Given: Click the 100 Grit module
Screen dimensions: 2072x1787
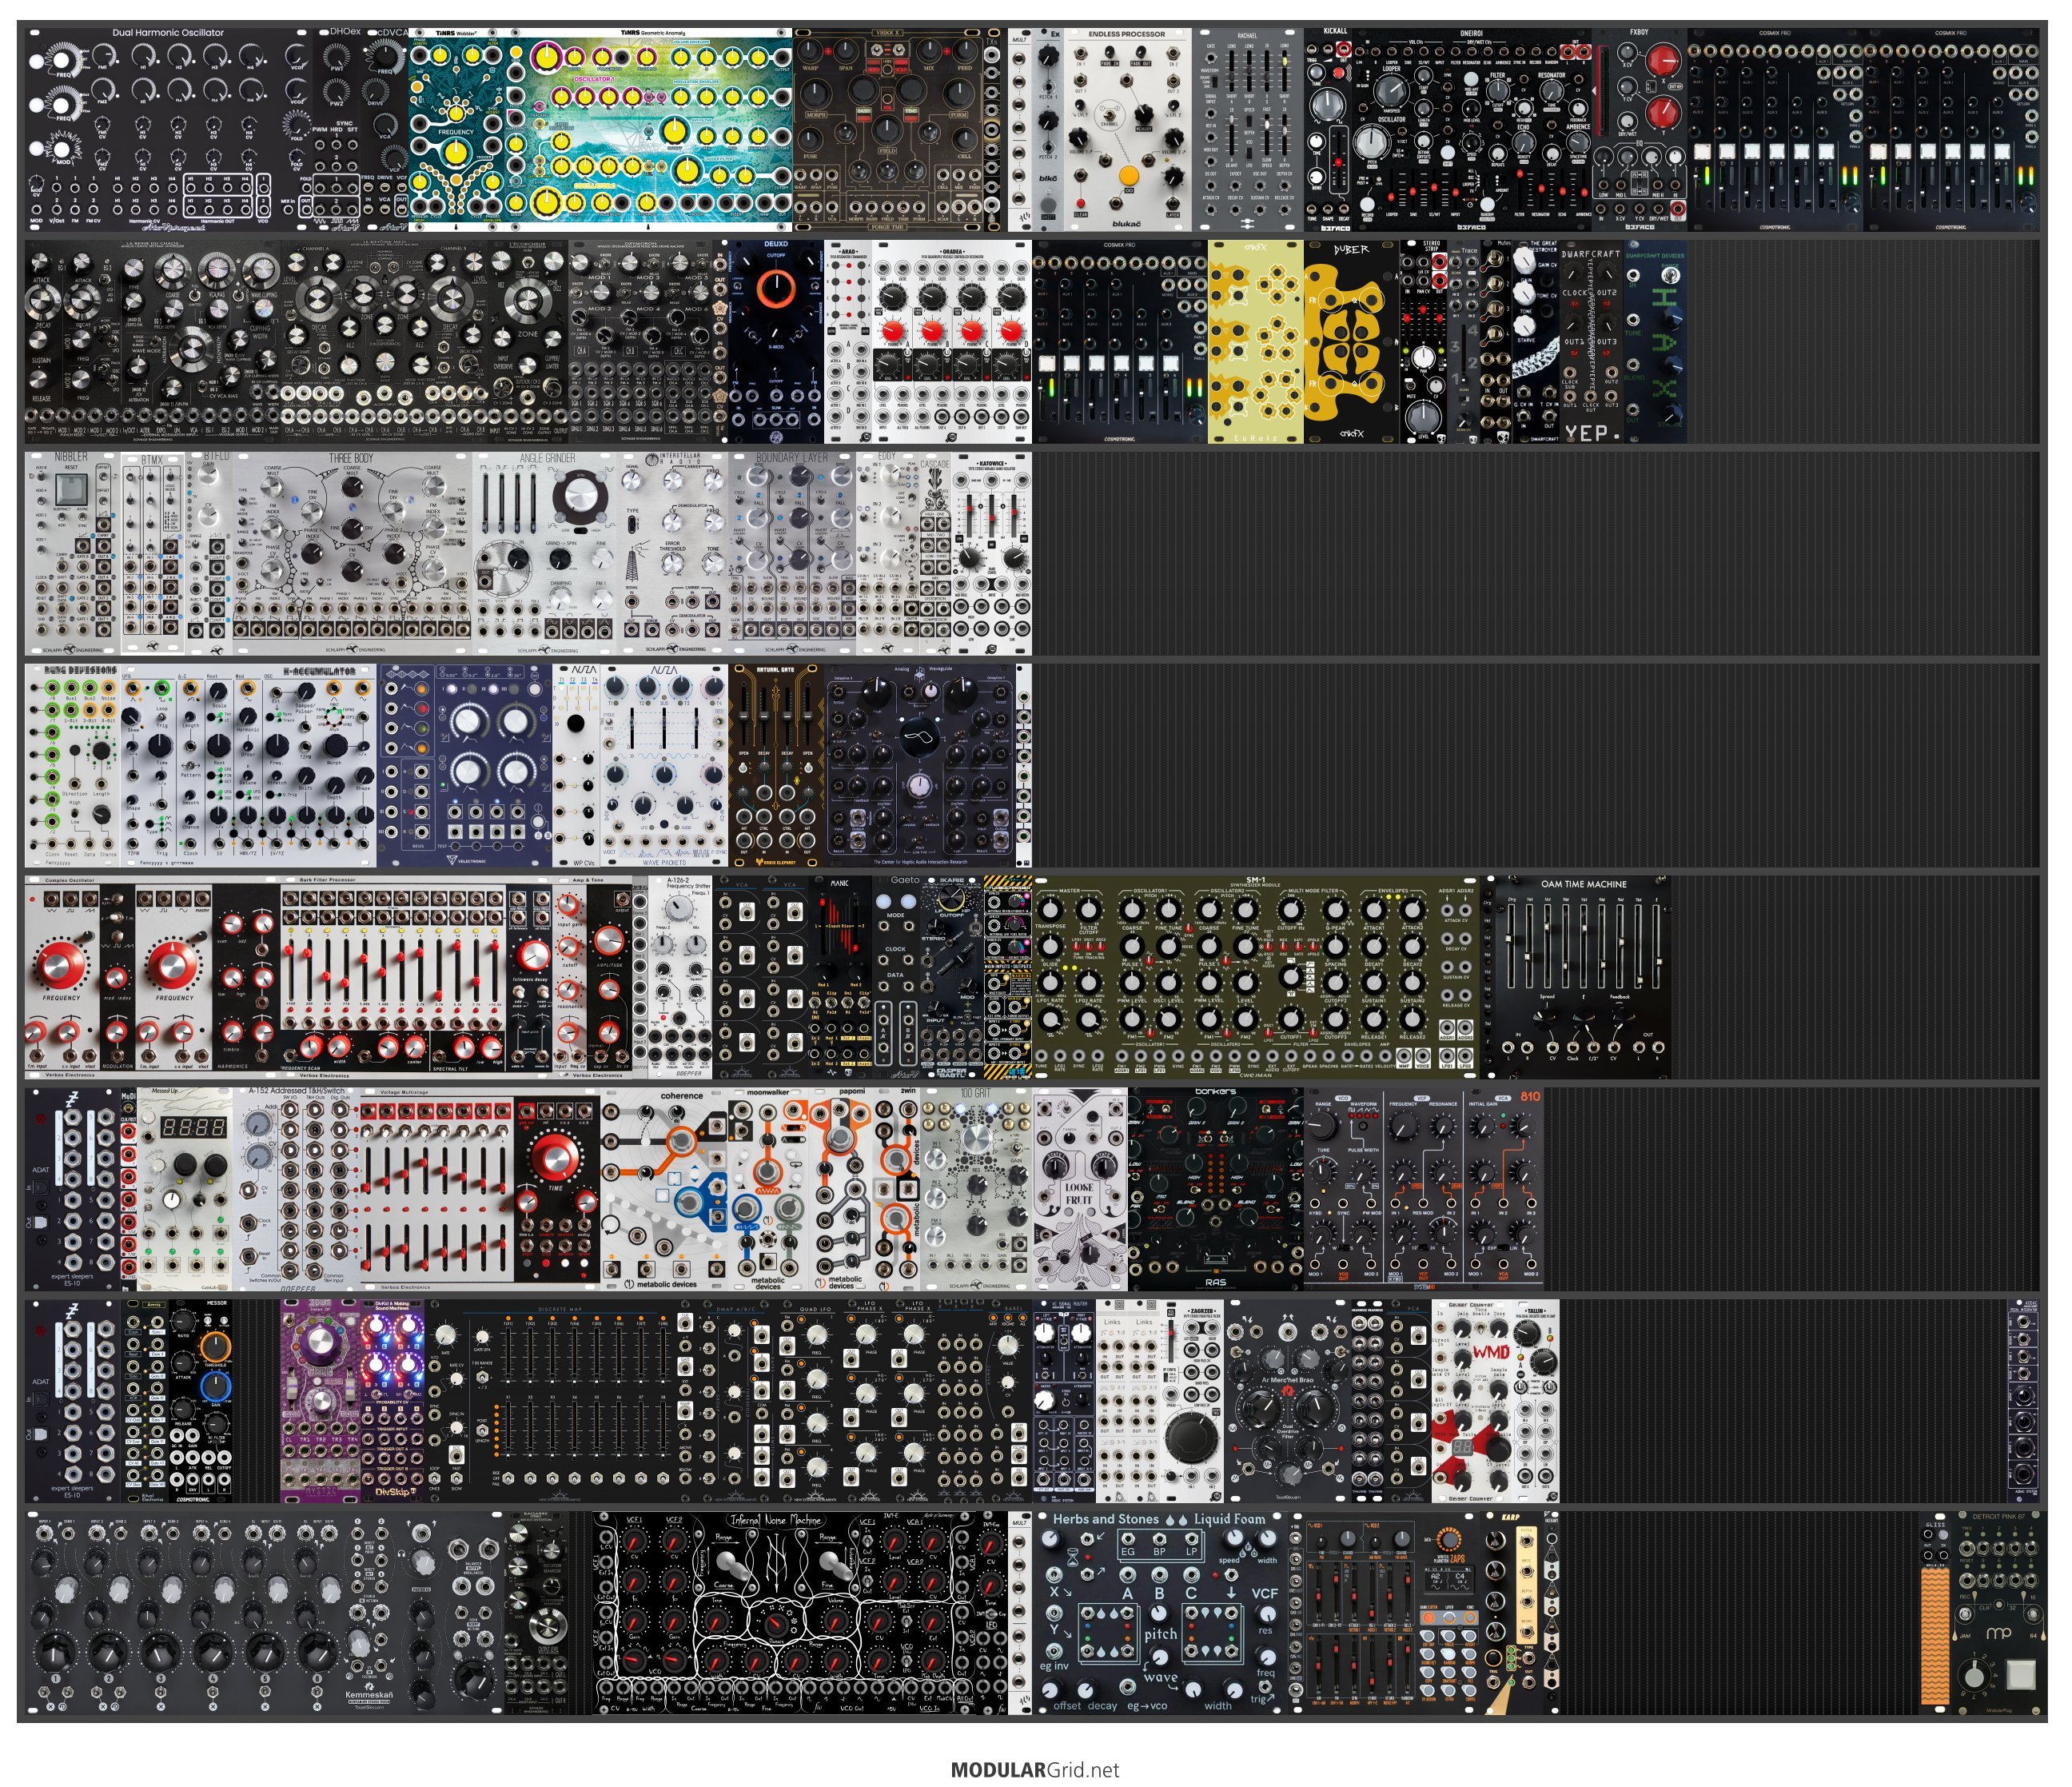Looking at the screenshot, I should point(975,1190).
